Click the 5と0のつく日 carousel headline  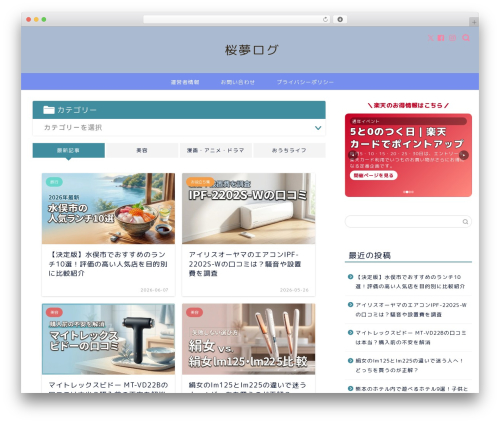pos(407,138)
